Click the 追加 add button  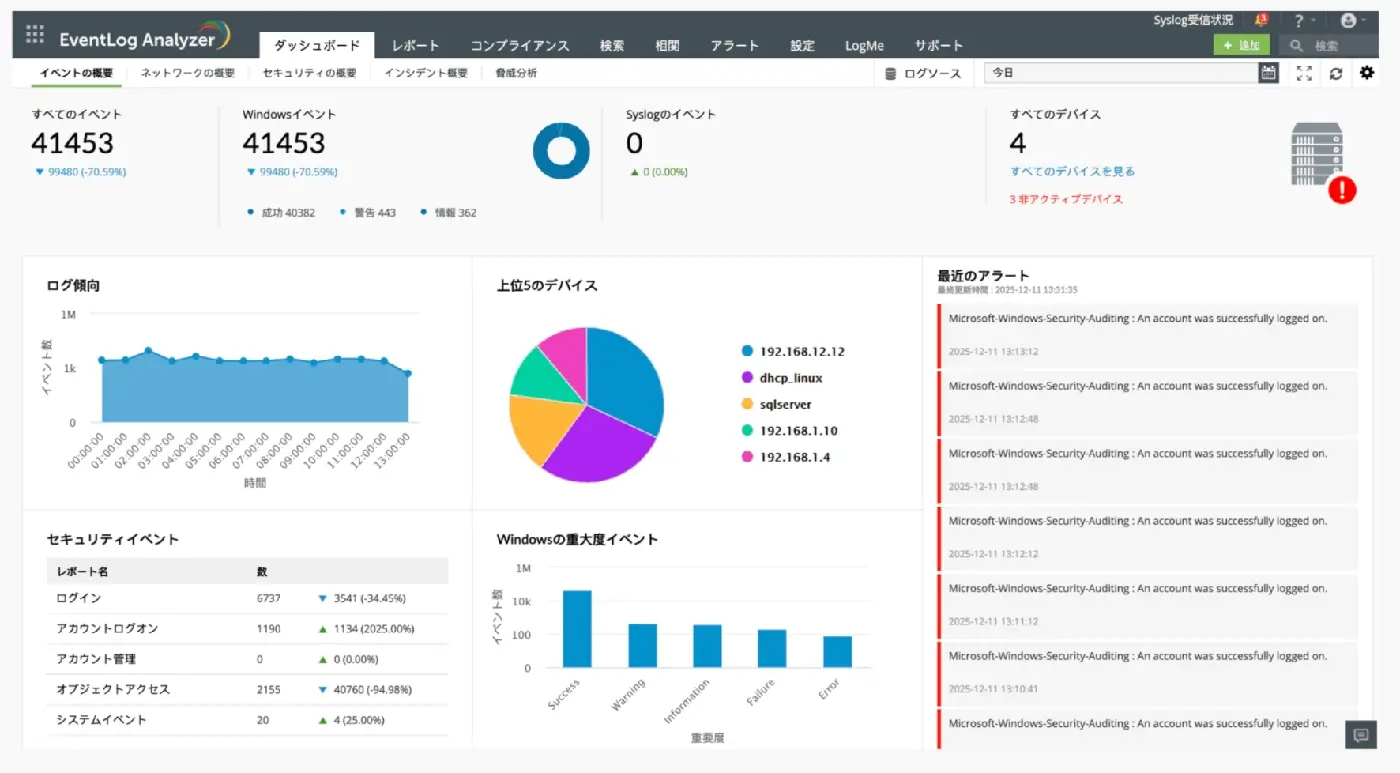click(1241, 45)
